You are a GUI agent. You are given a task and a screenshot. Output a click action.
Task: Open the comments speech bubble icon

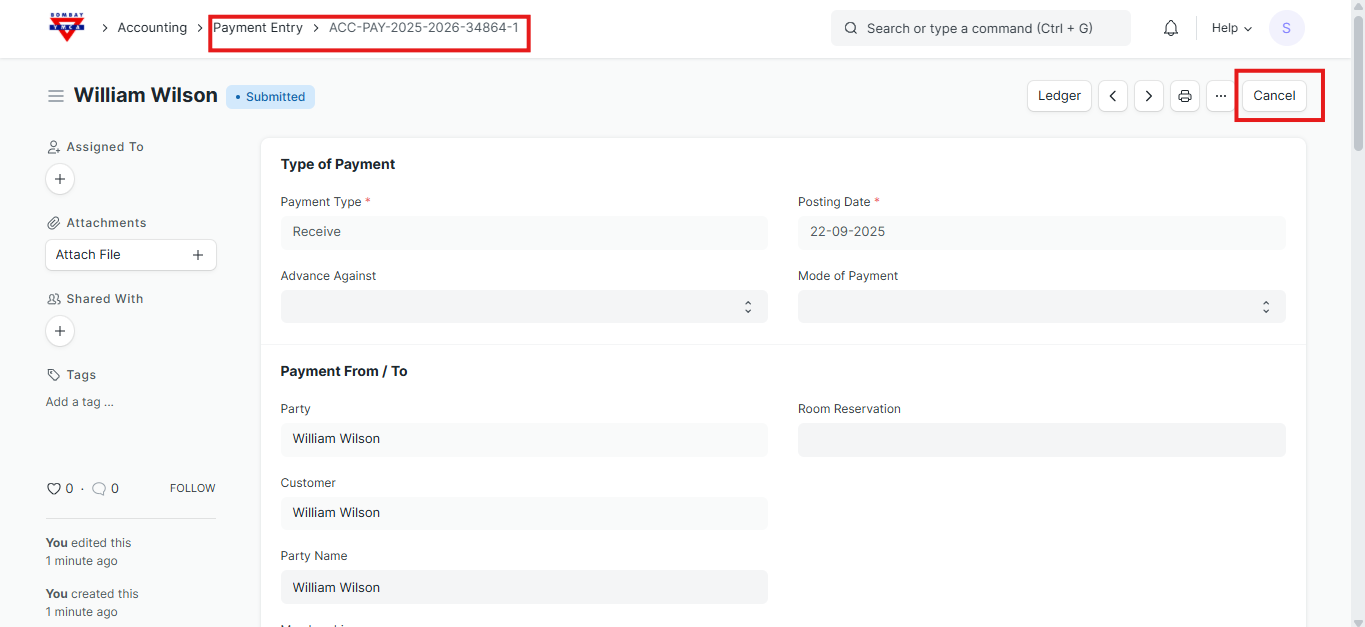(x=99, y=489)
